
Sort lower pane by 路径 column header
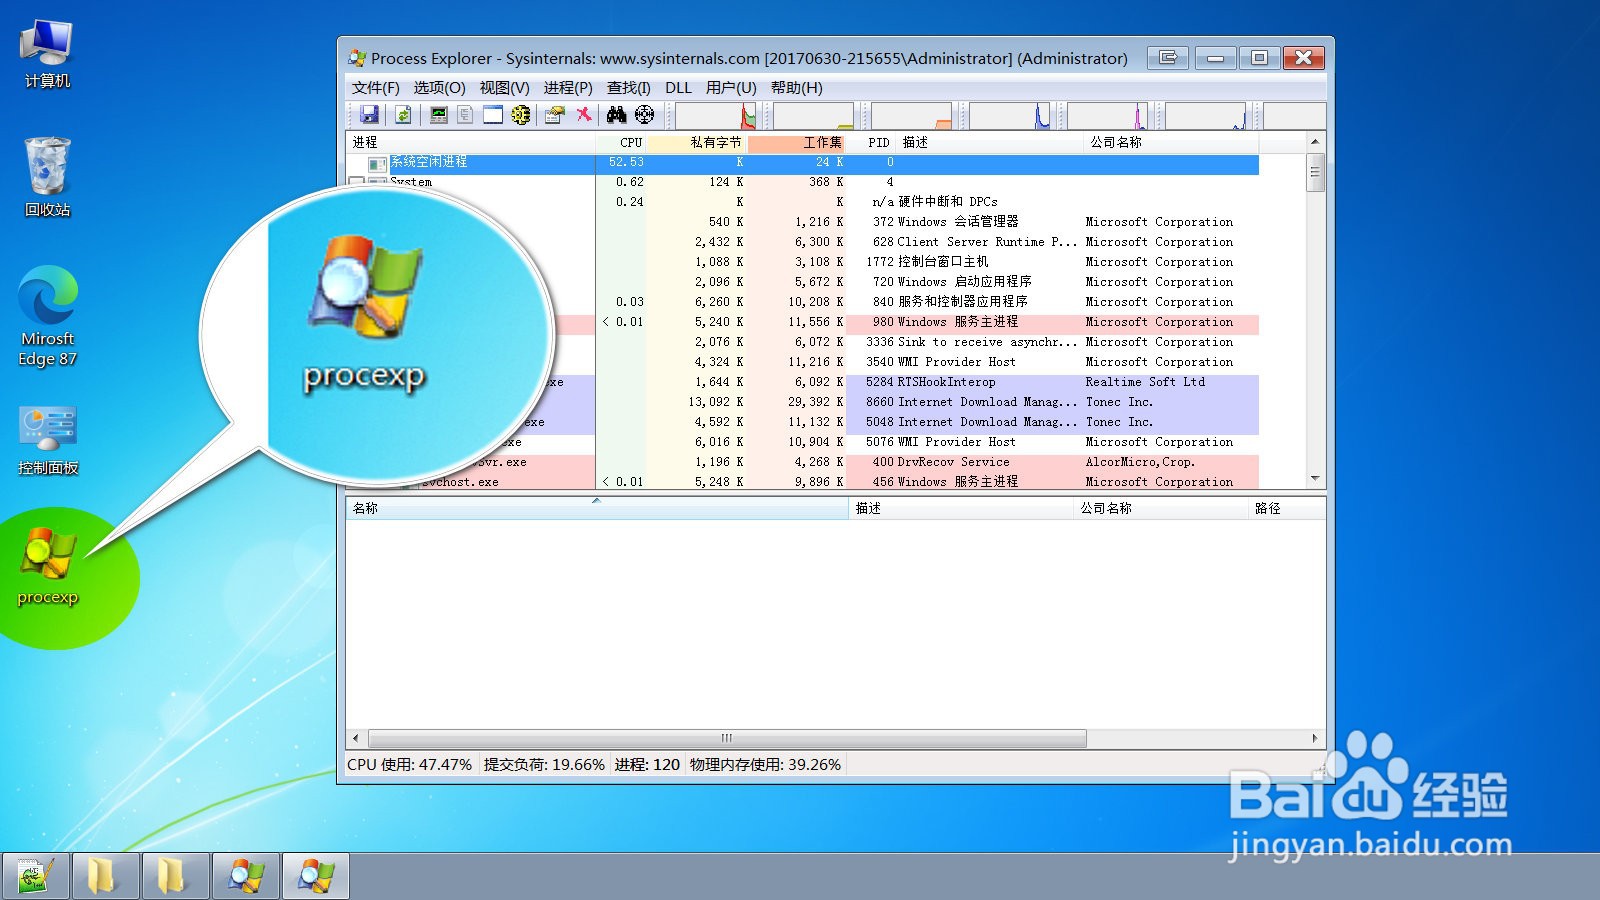1287,508
